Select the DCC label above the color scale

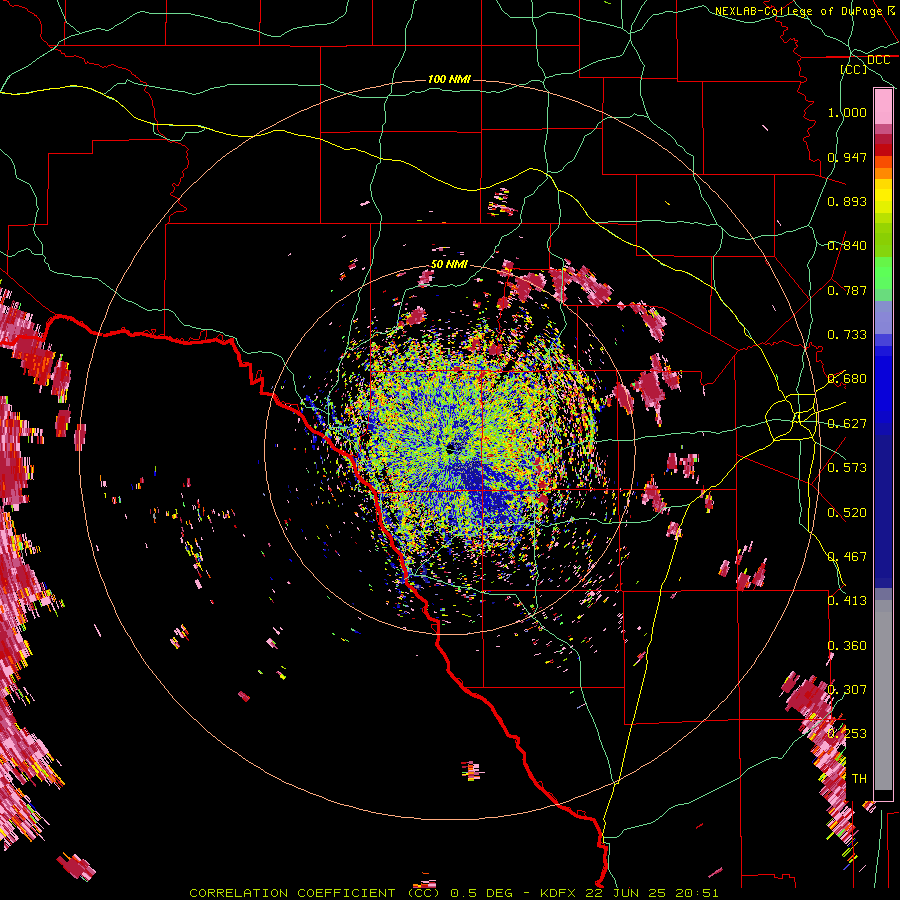(x=879, y=60)
